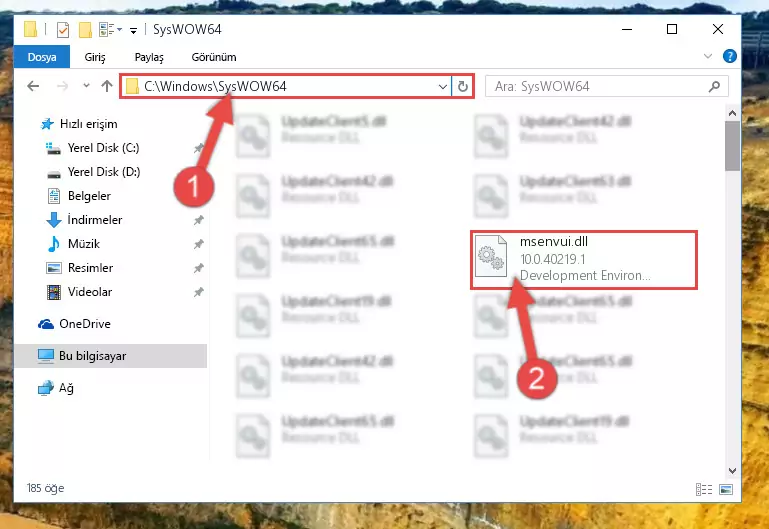The height and width of the screenshot is (529, 769).
Task: Switch to the Giriş ribbon tab
Action: pyautogui.click(x=95, y=57)
